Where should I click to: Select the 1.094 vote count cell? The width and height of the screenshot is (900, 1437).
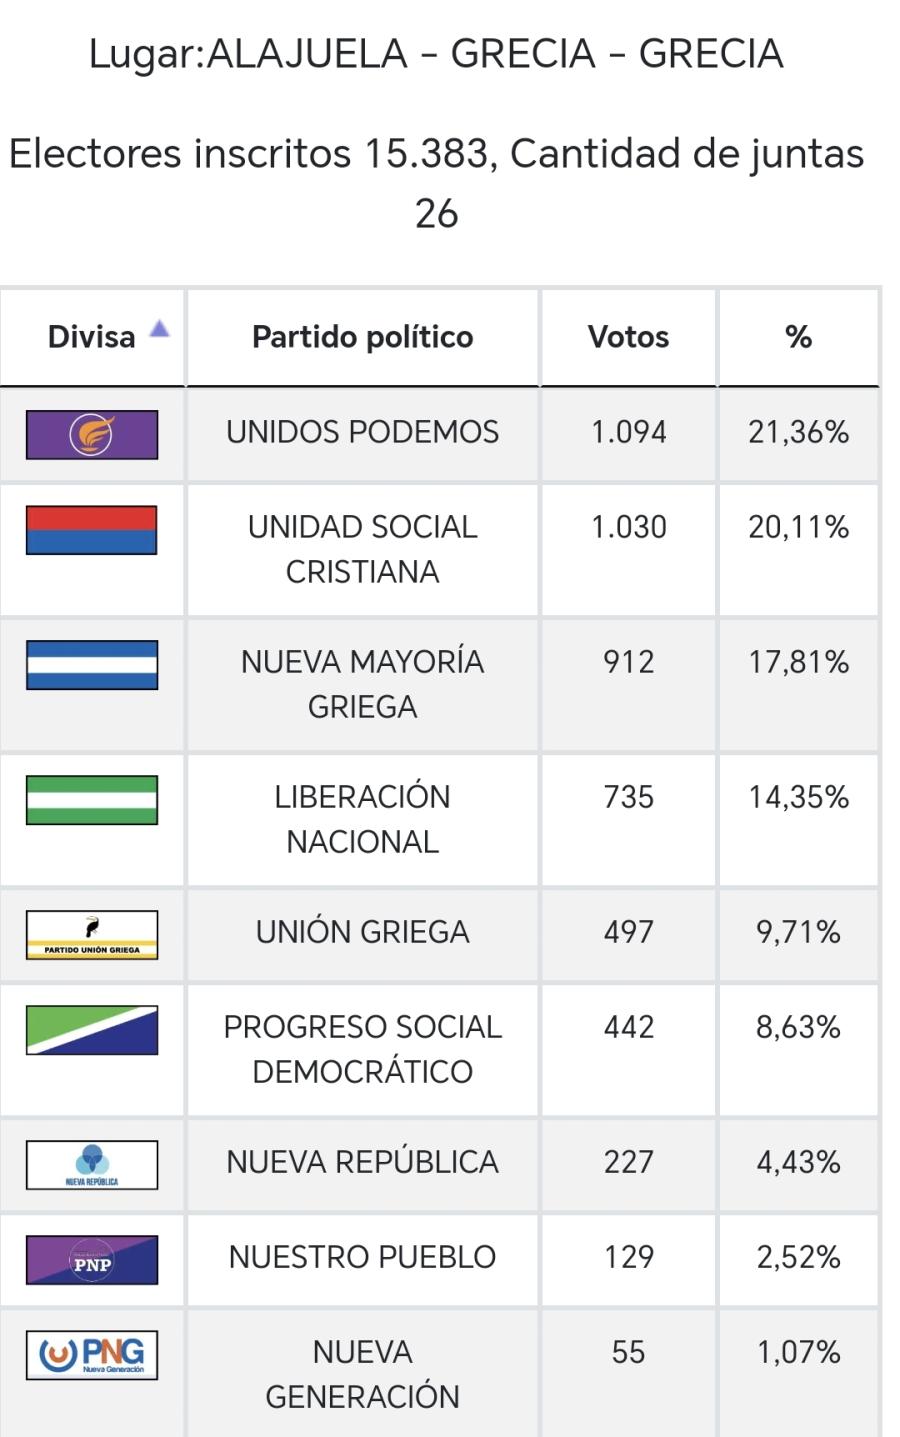coord(627,432)
